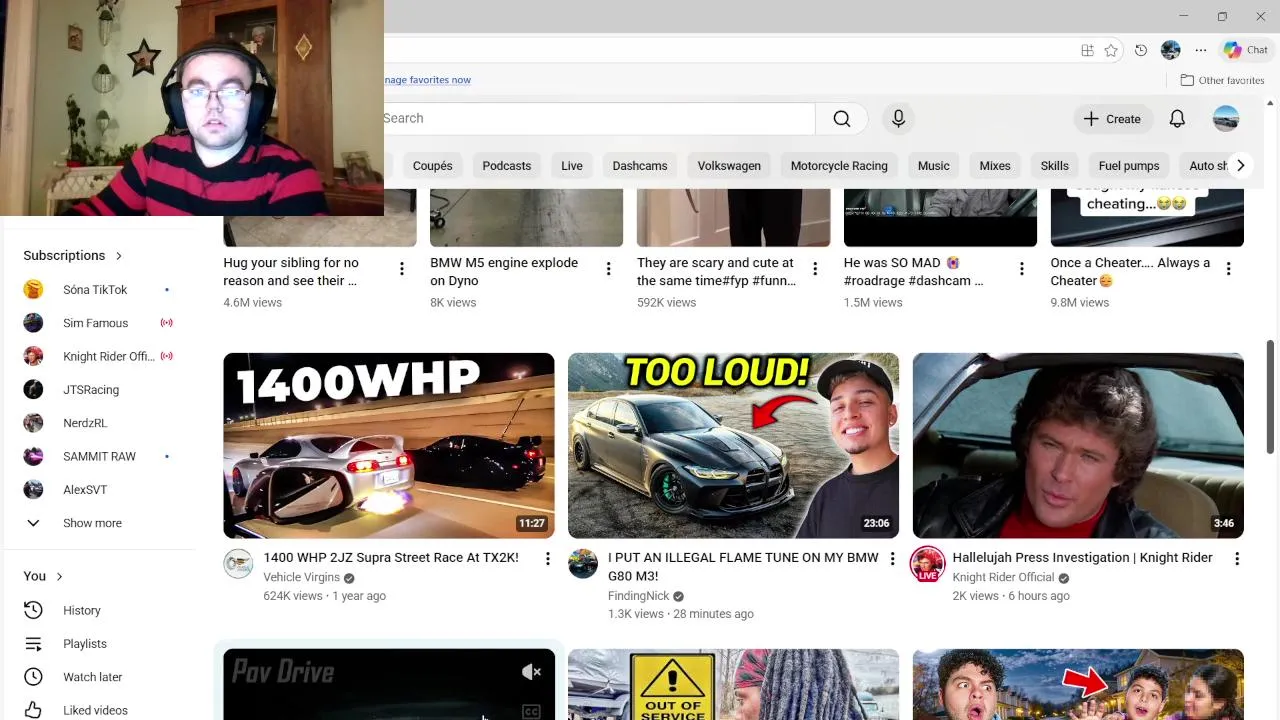Screen dimensions: 1280x720
Task: Open options for Once a Cheater short
Action: coord(1228,269)
